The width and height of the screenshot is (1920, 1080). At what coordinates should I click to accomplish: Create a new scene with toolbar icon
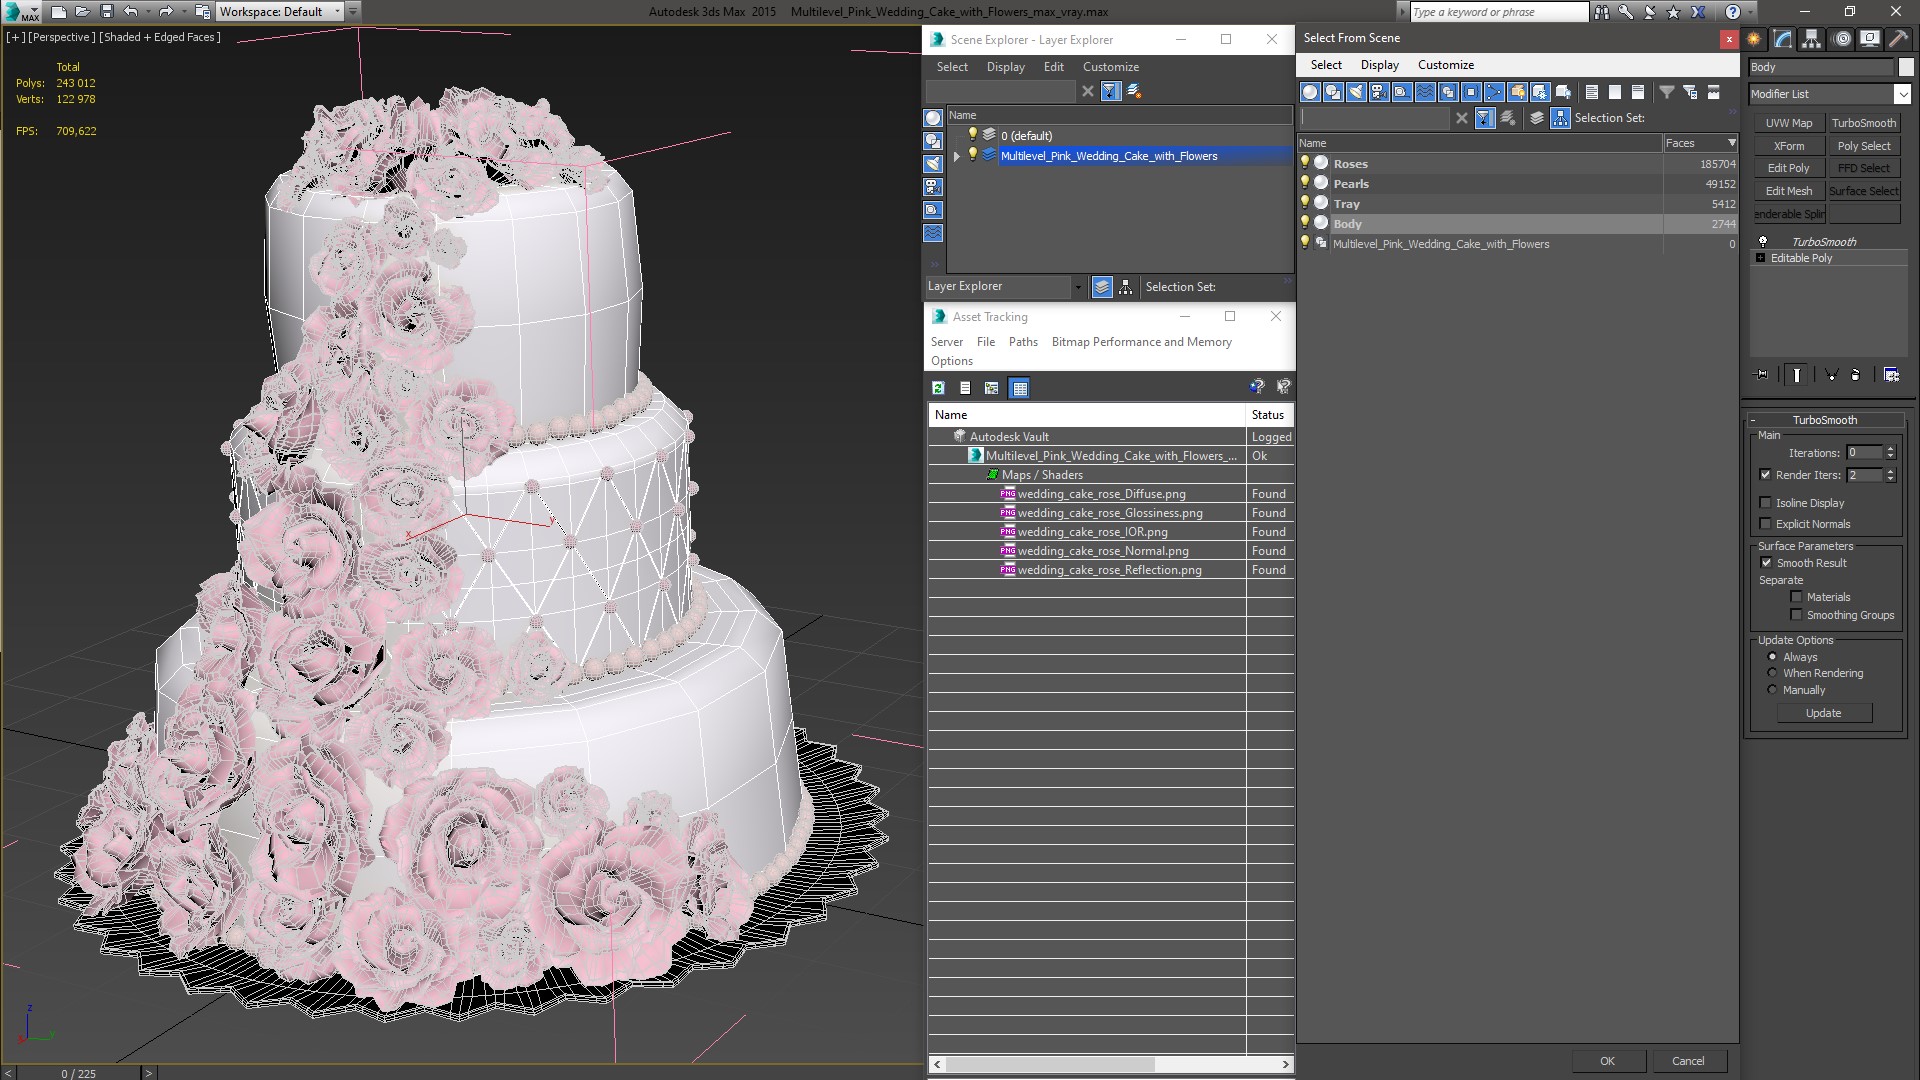(59, 12)
